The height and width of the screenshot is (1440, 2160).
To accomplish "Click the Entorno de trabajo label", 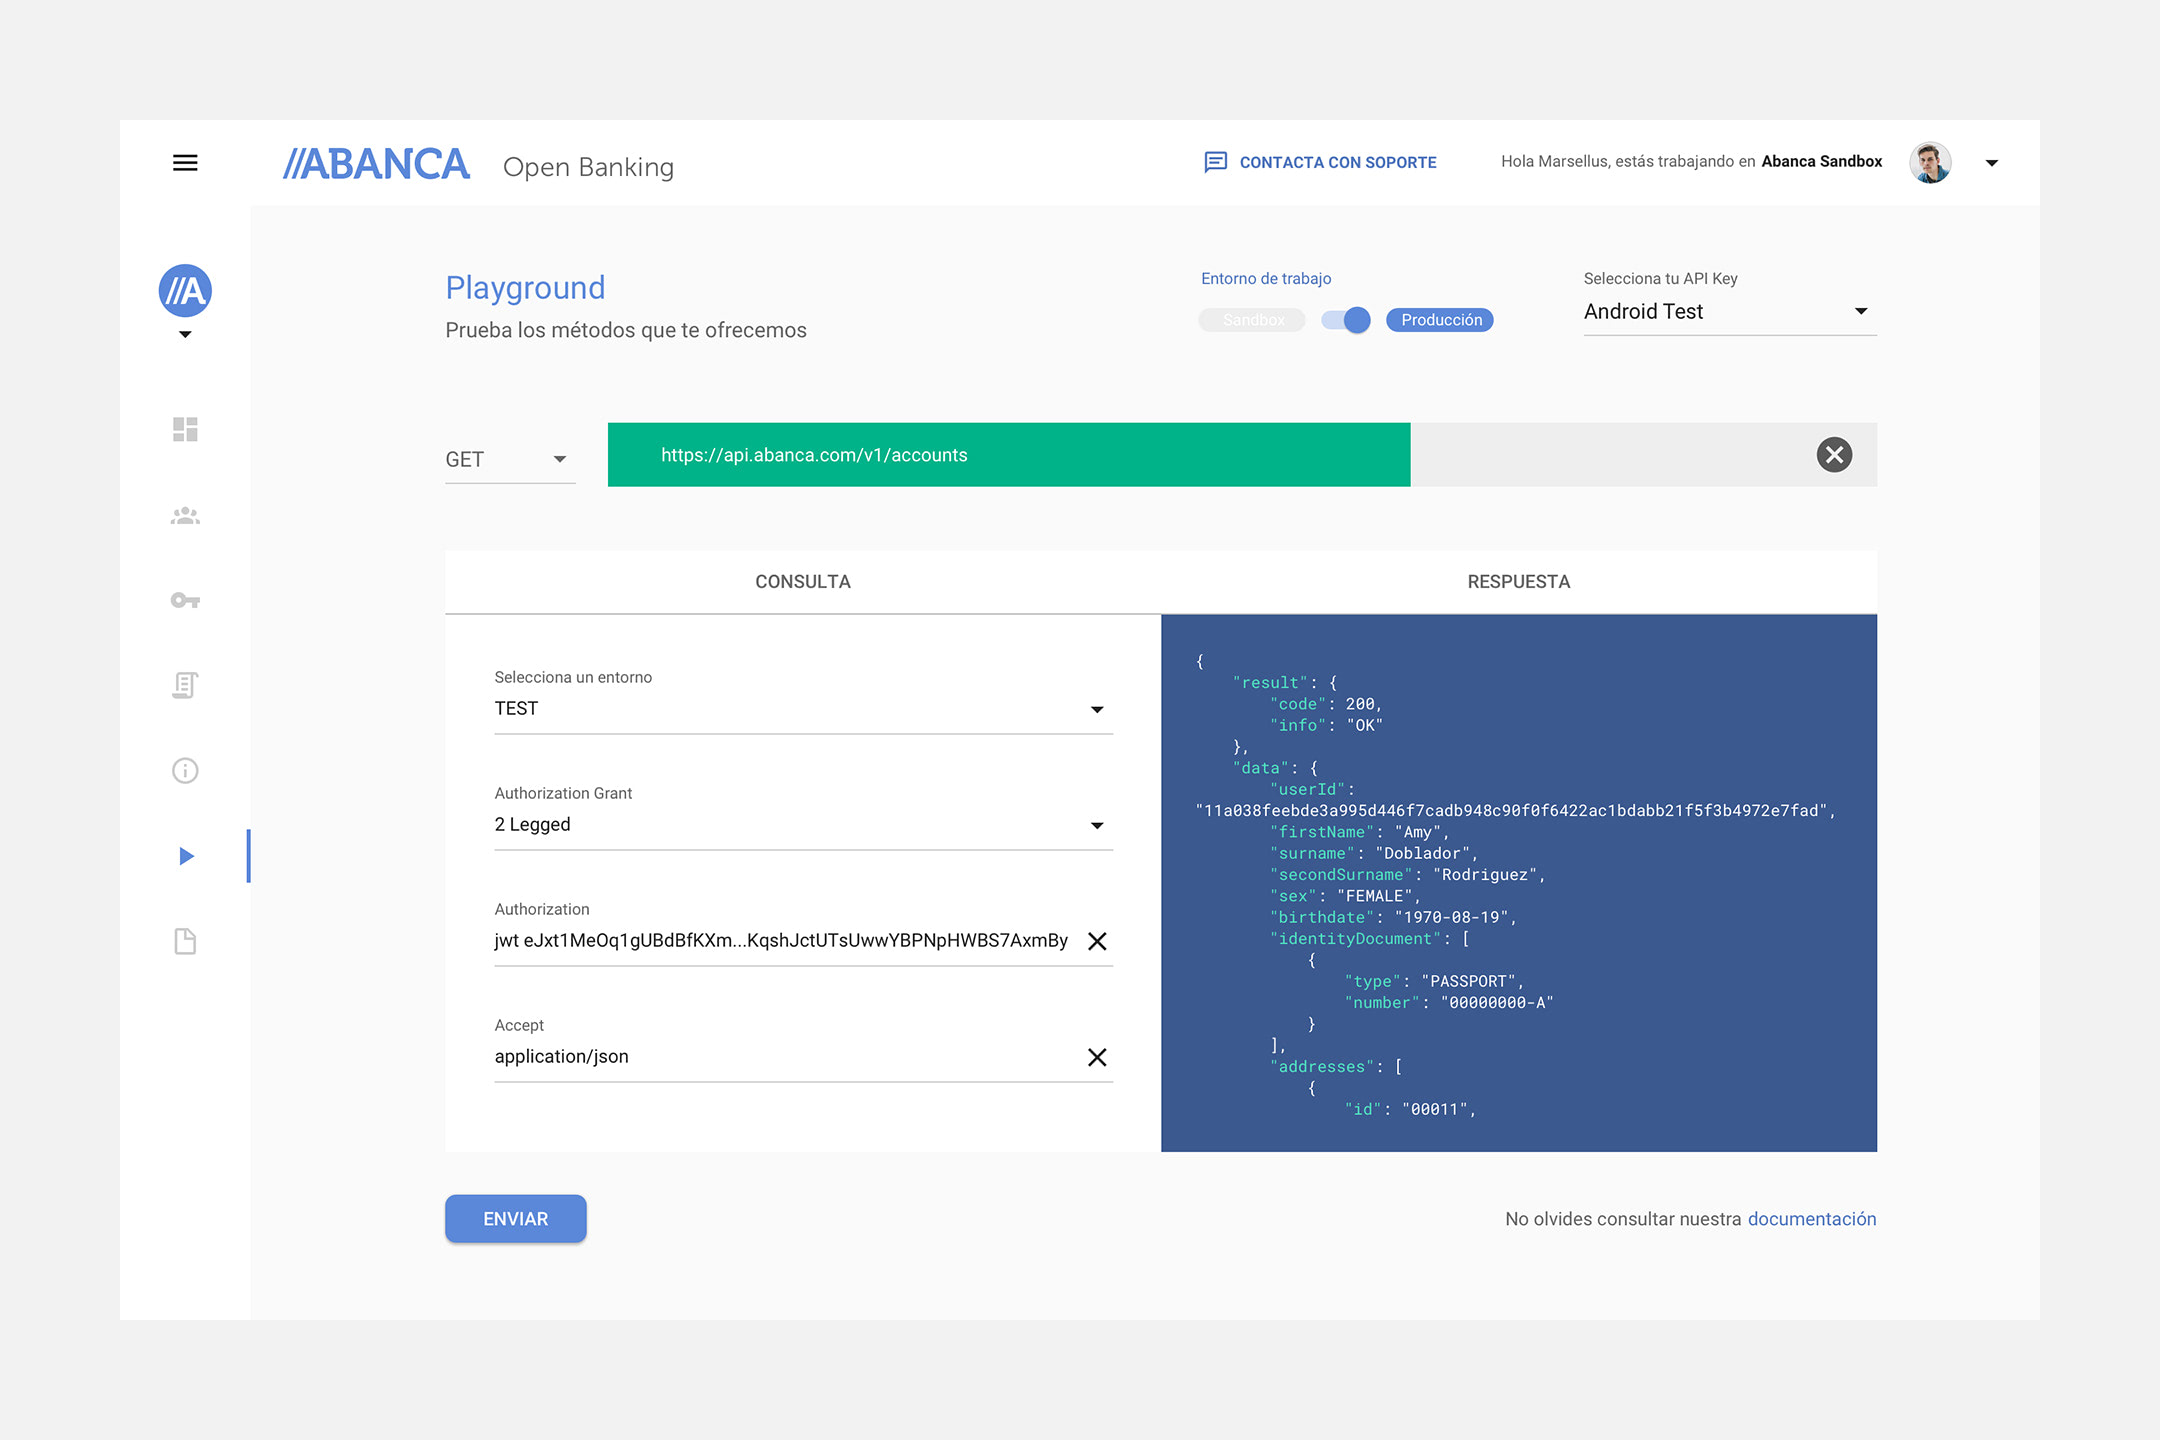I will 1266,279.
